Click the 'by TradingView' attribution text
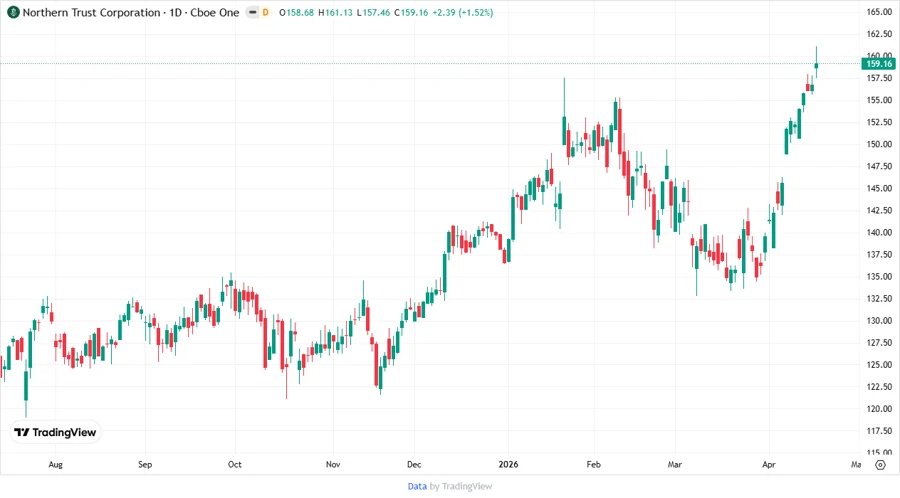This screenshot has width=900, height=498. click(461, 487)
